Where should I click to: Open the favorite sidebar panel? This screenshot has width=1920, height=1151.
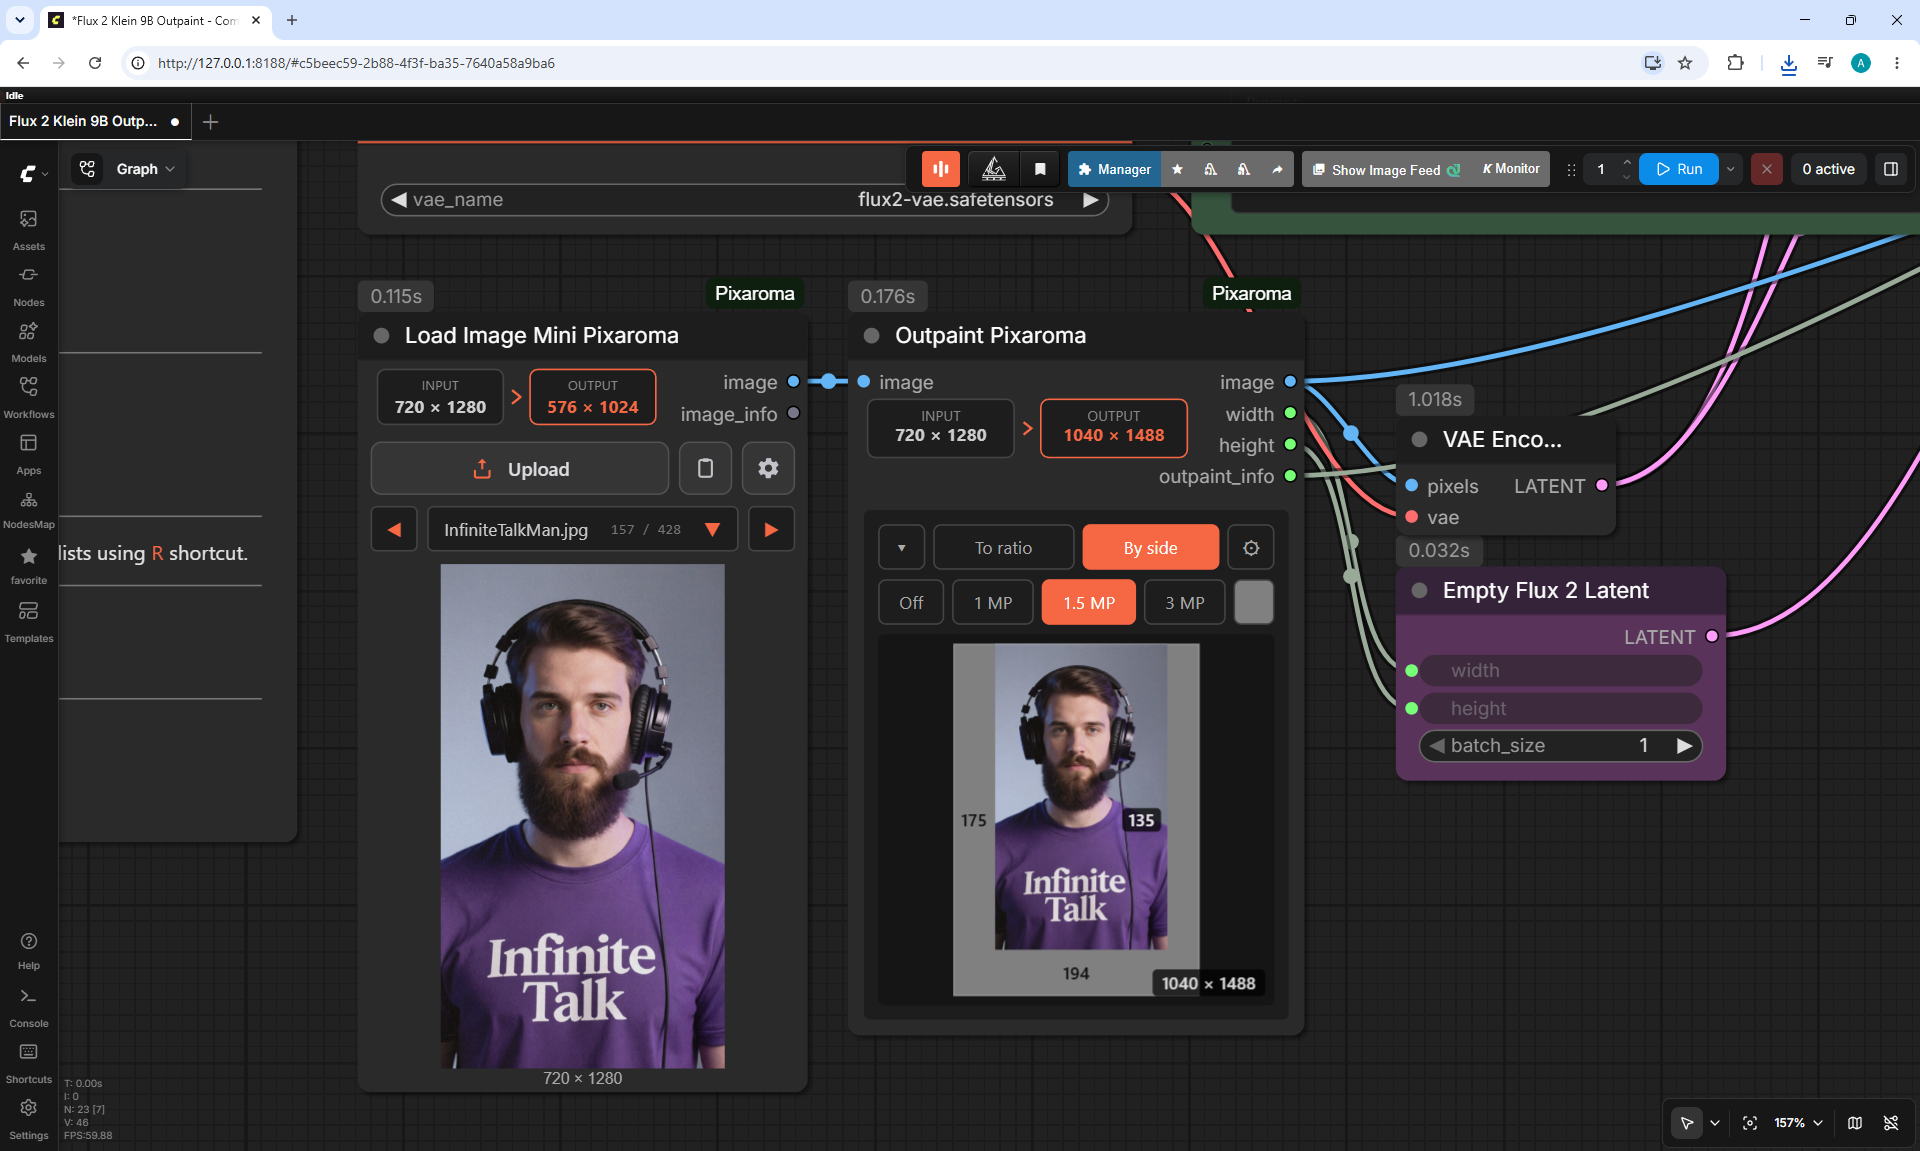(29, 566)
